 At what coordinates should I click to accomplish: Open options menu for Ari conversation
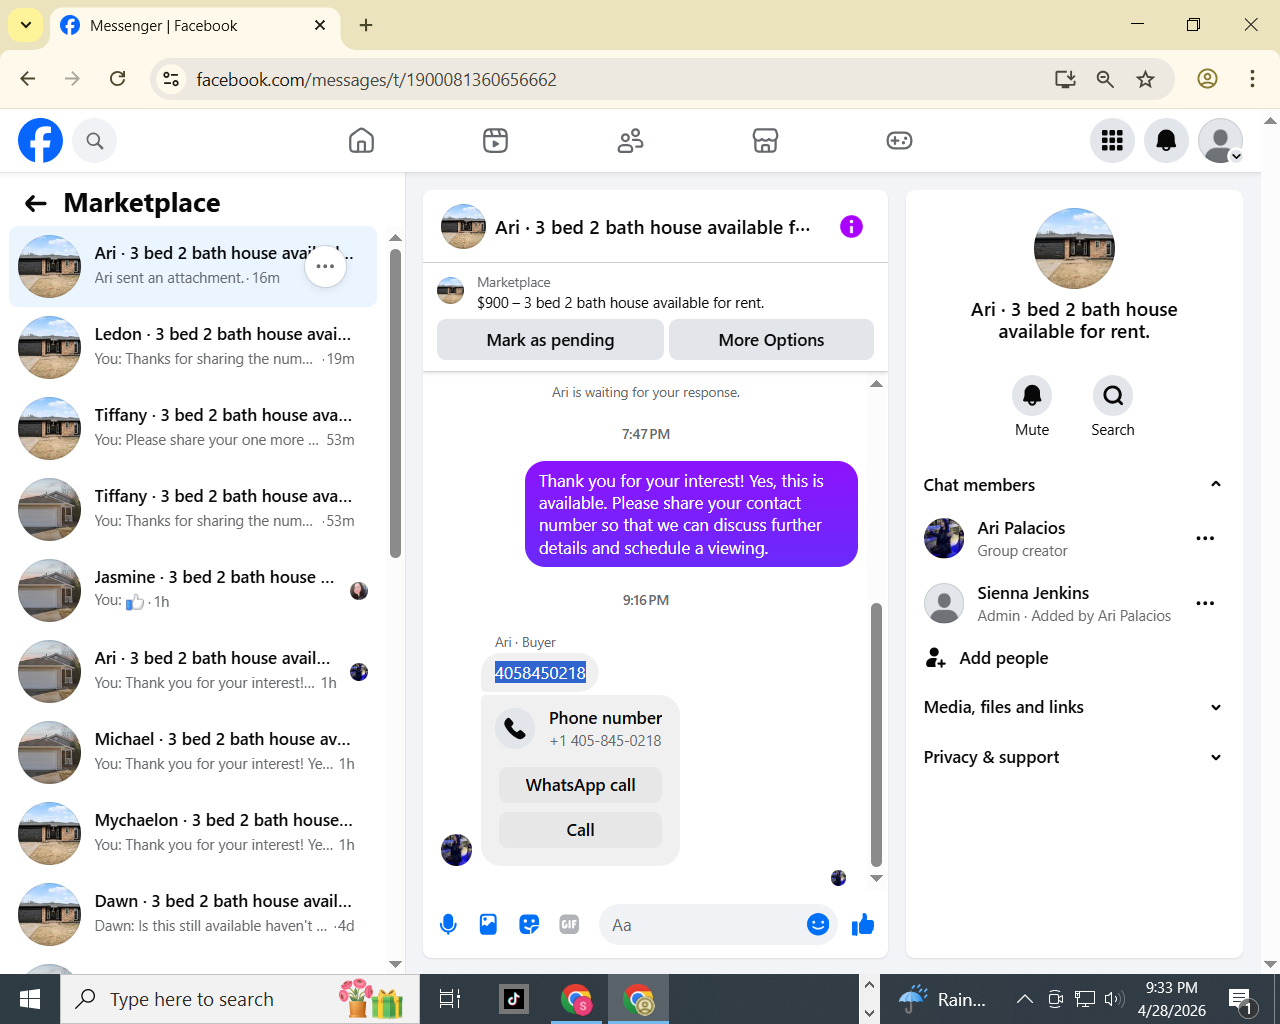pyautogui.click(x=325, y=266)
